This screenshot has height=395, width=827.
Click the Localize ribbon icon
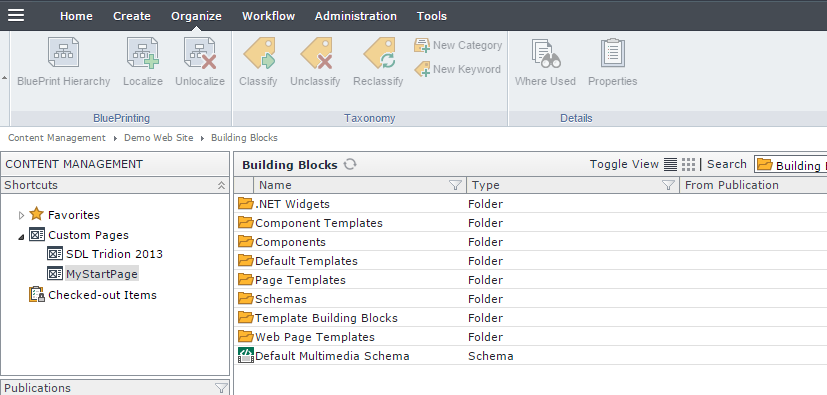pos(142,52)
